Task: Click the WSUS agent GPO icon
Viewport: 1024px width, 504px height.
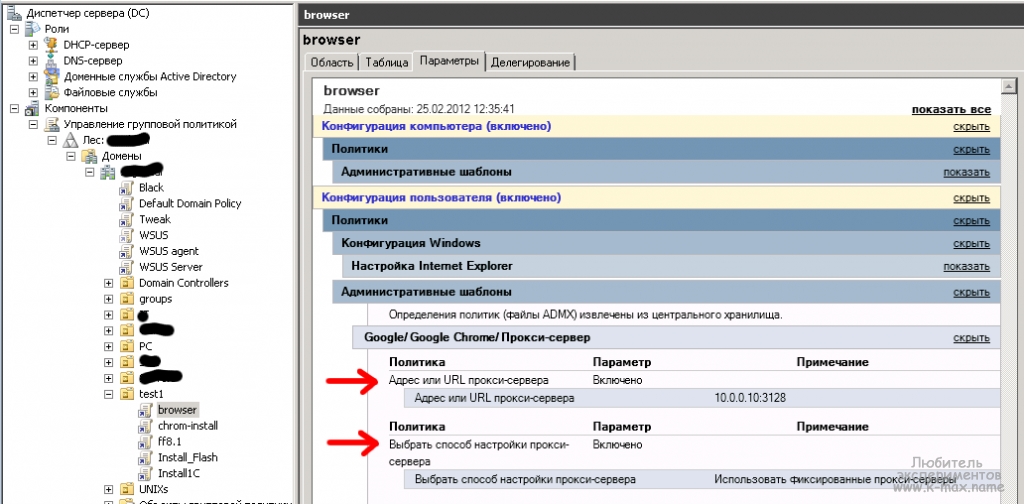Action: (127, 251)
